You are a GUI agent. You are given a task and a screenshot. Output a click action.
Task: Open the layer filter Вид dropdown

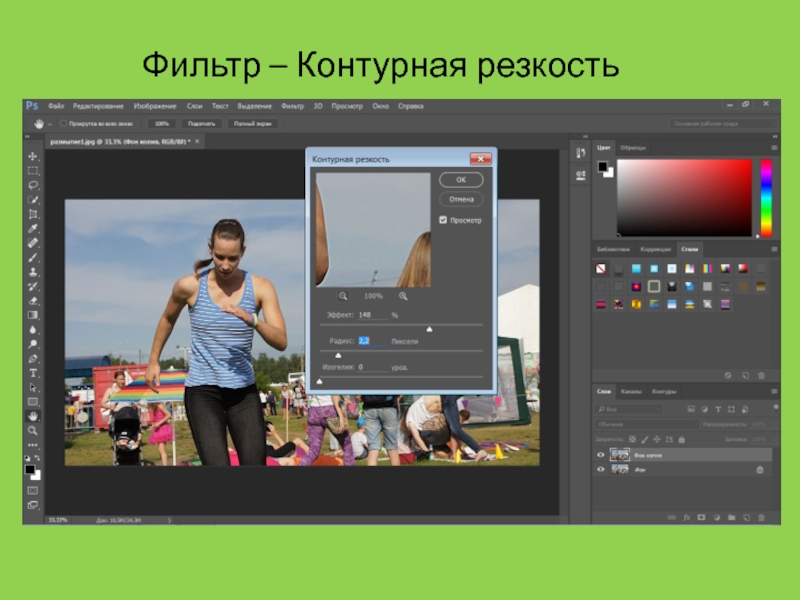tap(629, 409)
